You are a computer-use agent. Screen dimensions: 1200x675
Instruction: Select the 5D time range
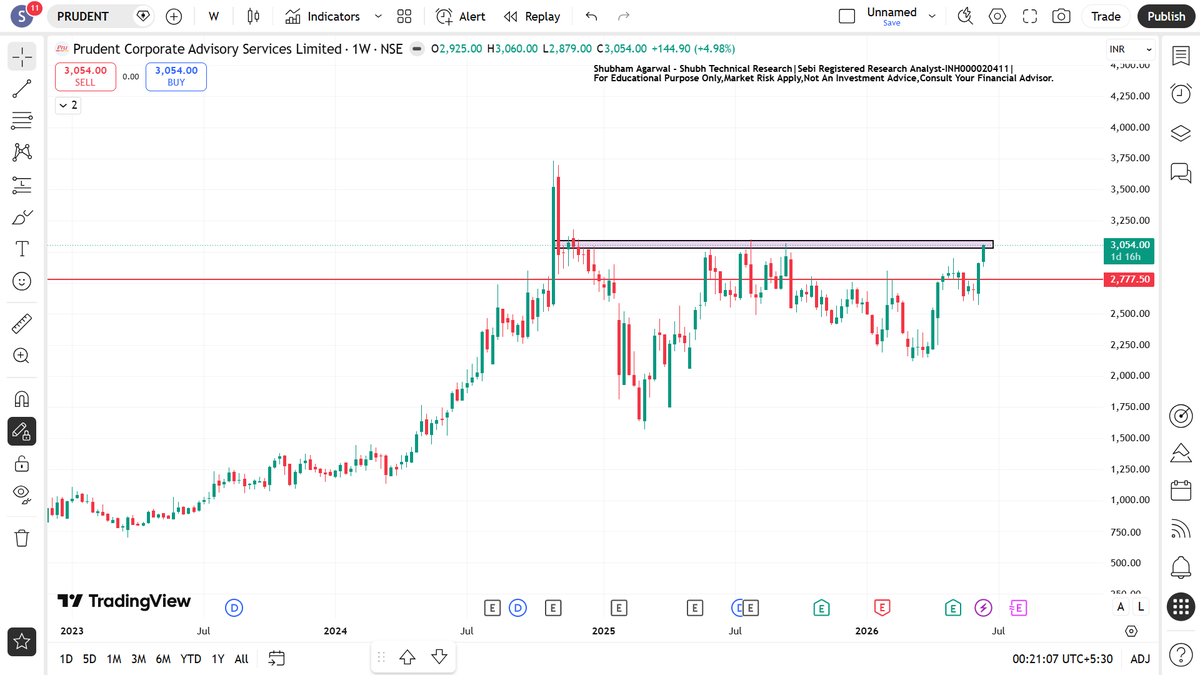(x=90, y=658)
